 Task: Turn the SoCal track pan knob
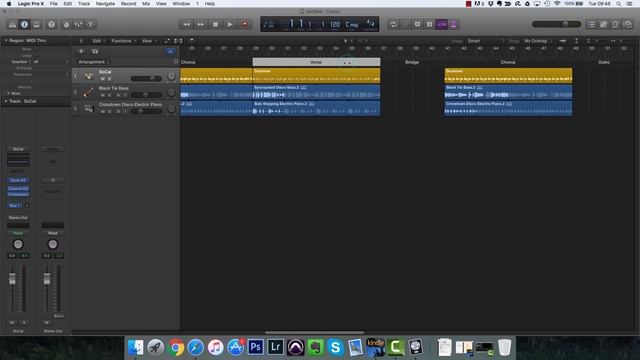tap(171, 76)
